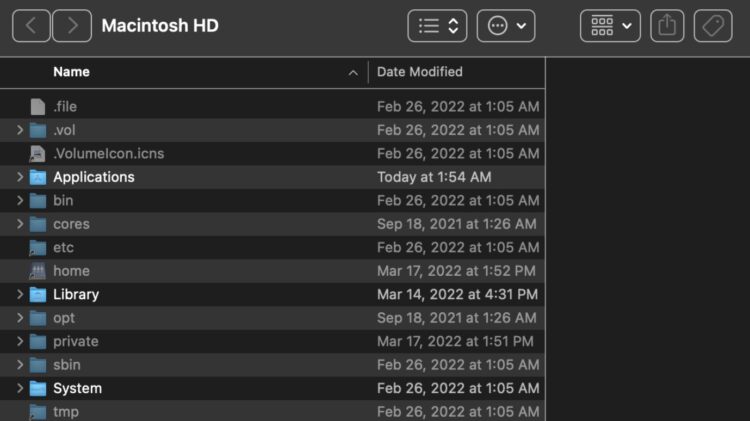Viewport: 750px width, 421px height.
Task: Expand the Library folder disclosure arrow
Action: tap(20, 295)
